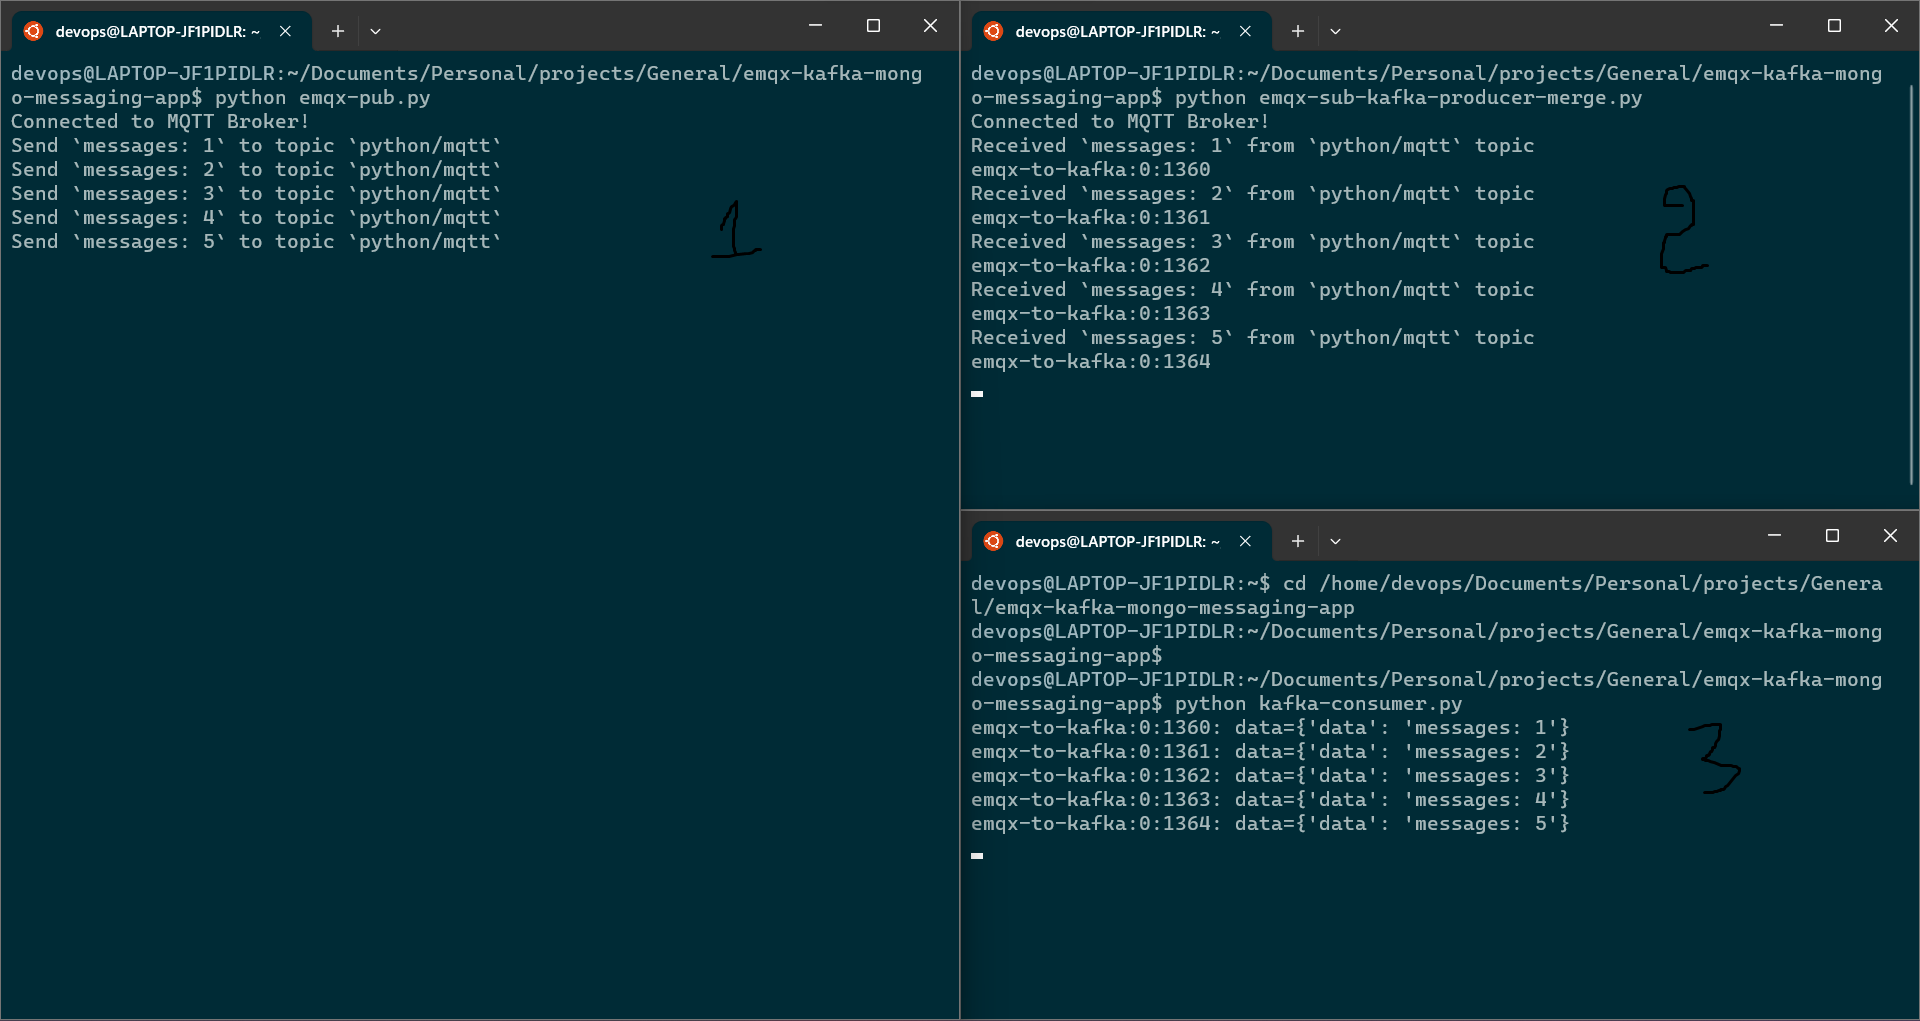This screenshot has width=1920, height=1021.
Task: Minimize the left terminal window
Action: tap(816, 26)
